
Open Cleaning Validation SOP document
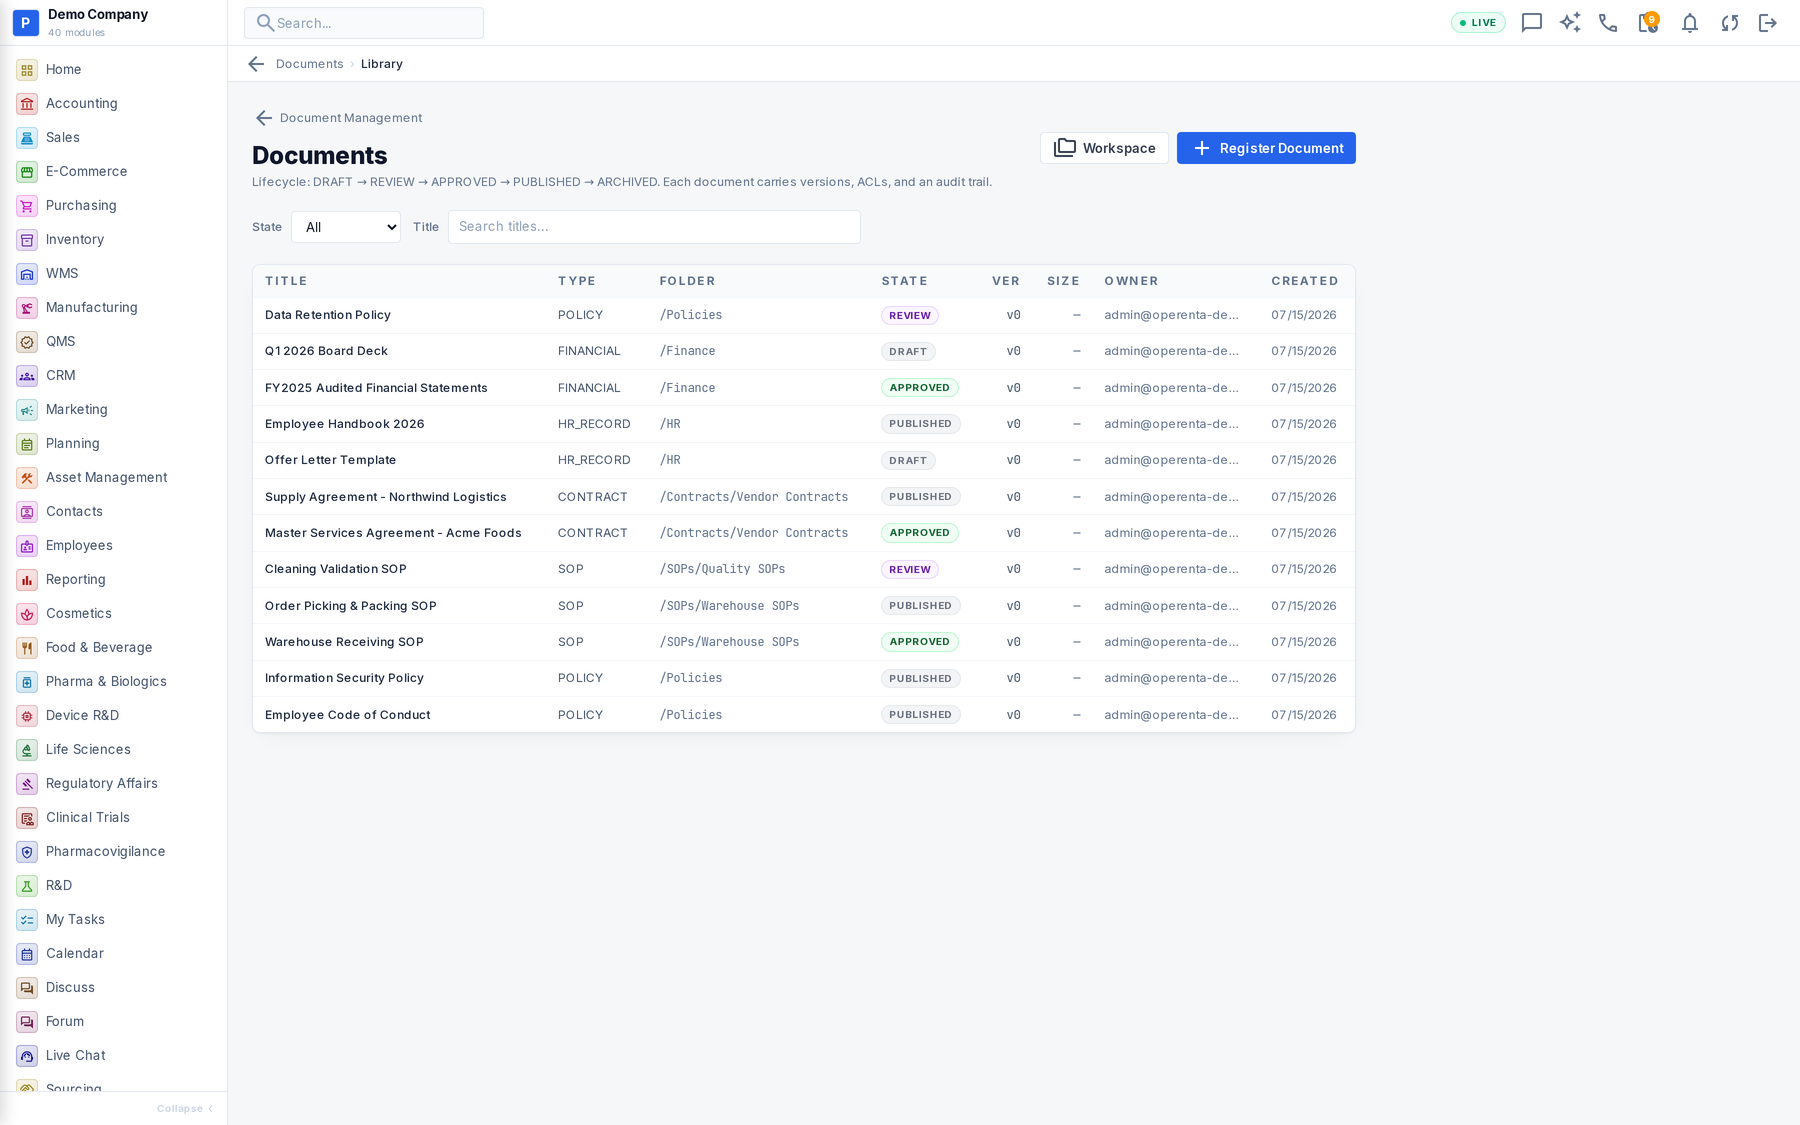point(336,569)
